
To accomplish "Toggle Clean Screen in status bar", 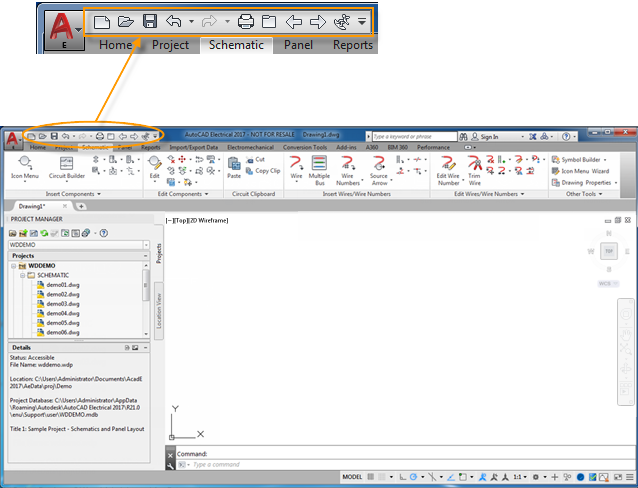I will (x=618, y=477).
